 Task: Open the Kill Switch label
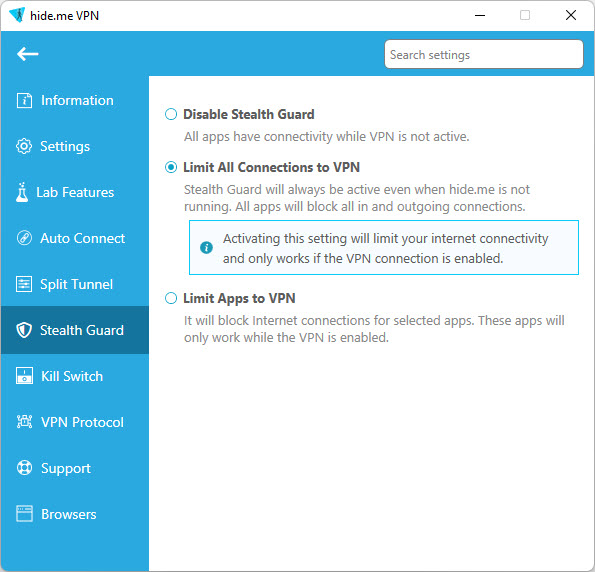(x=72, y=376)
